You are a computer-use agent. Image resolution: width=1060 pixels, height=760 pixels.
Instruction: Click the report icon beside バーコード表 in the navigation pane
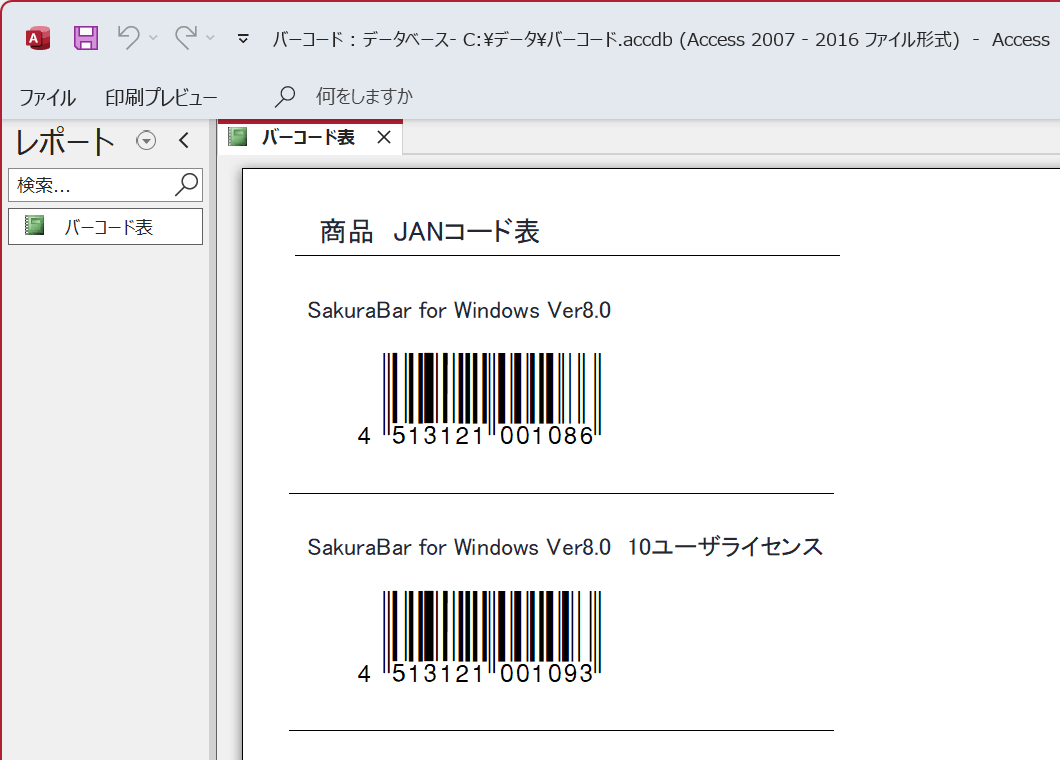[33, 226]
